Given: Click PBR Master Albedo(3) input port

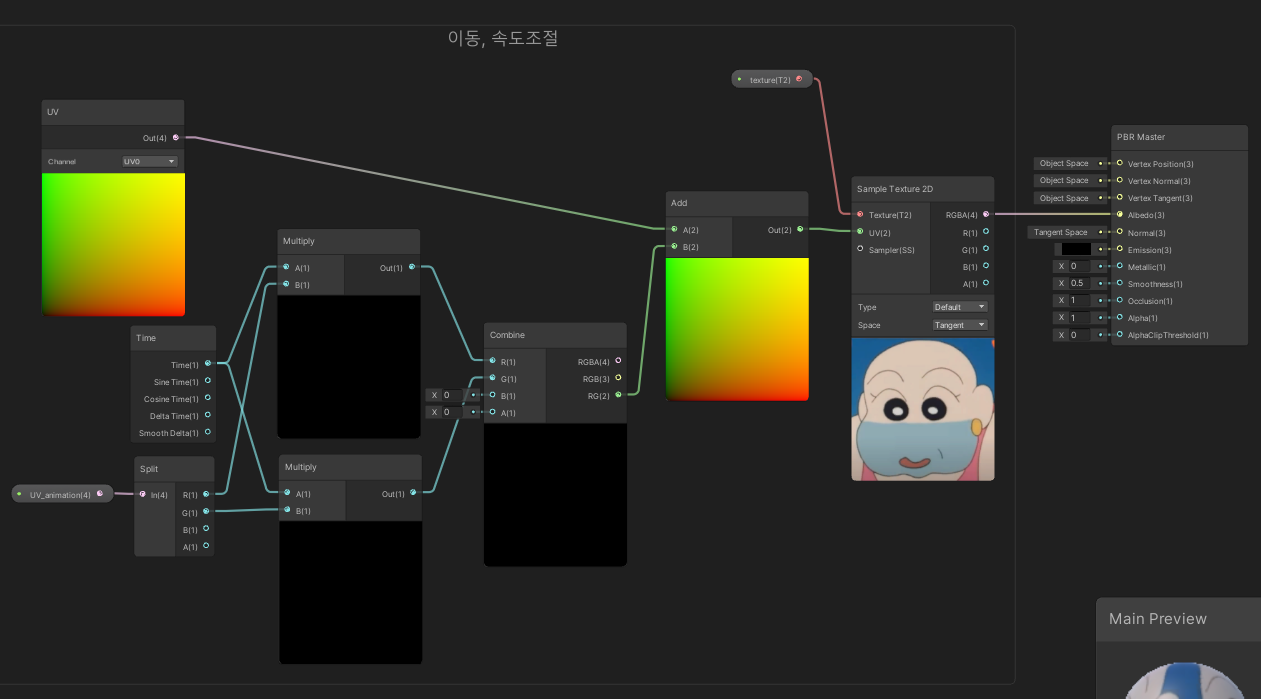Looking at the screenshot, I should click(1120, 214).
